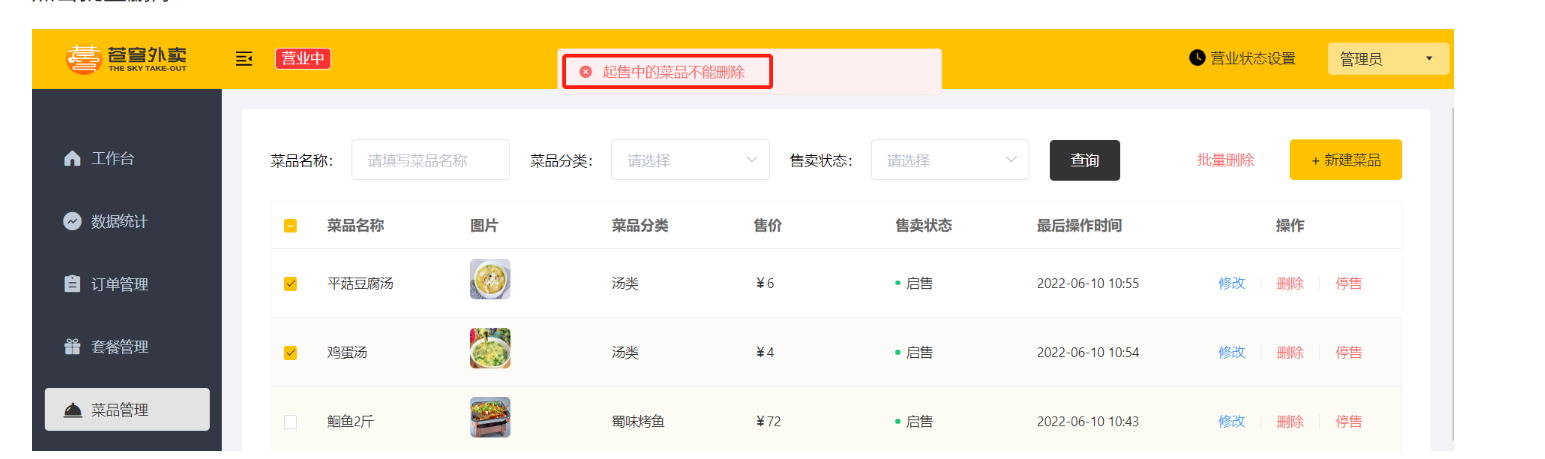
Task: Select 菜品管理 in the sidebar
Action: coord(127,409)
